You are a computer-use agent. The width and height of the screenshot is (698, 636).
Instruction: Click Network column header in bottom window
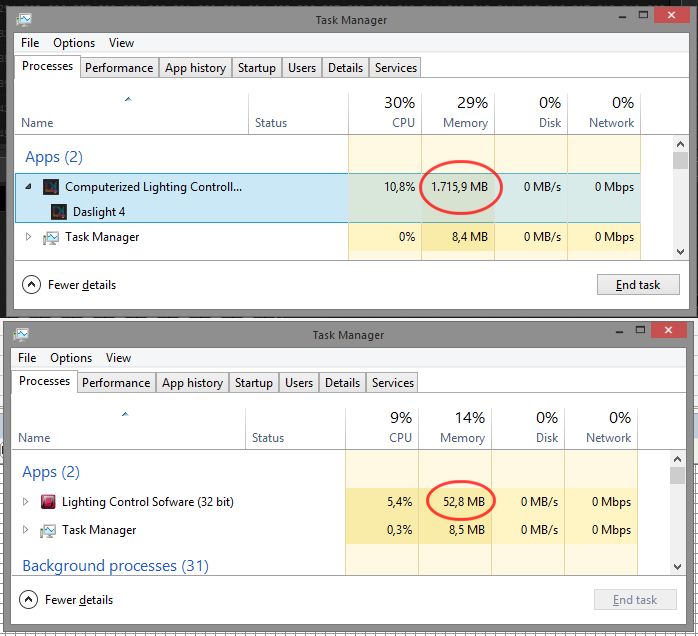(601, 428)
